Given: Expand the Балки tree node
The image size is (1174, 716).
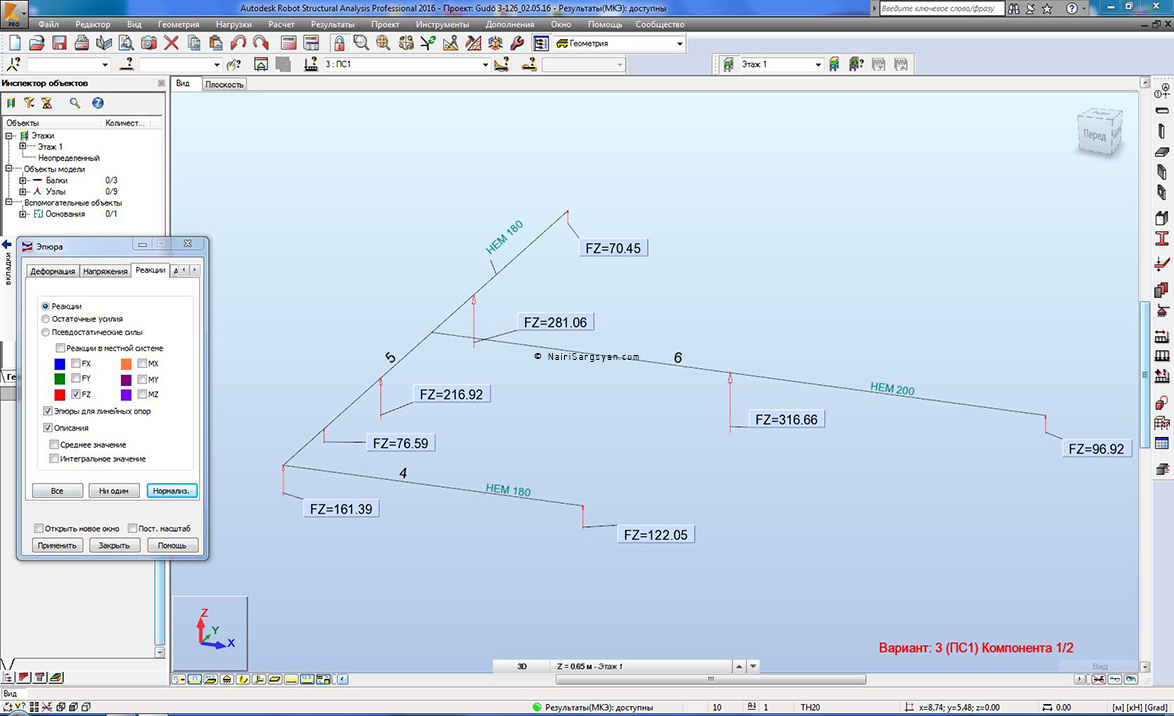Looking at the screenshot, I should pyautogui.click(x=22, y=180).
